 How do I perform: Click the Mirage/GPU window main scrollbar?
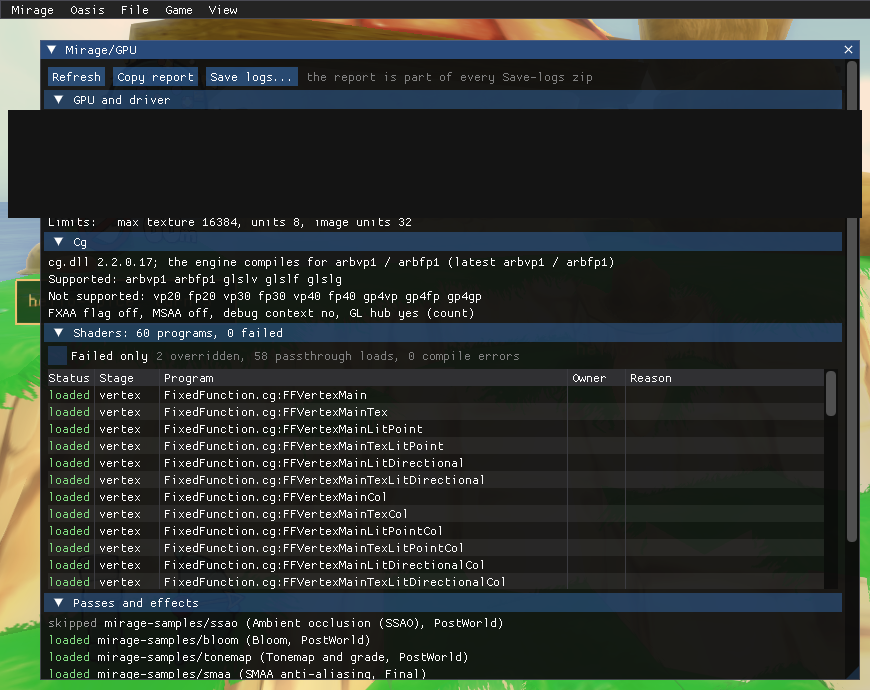[x=852, y=302]
